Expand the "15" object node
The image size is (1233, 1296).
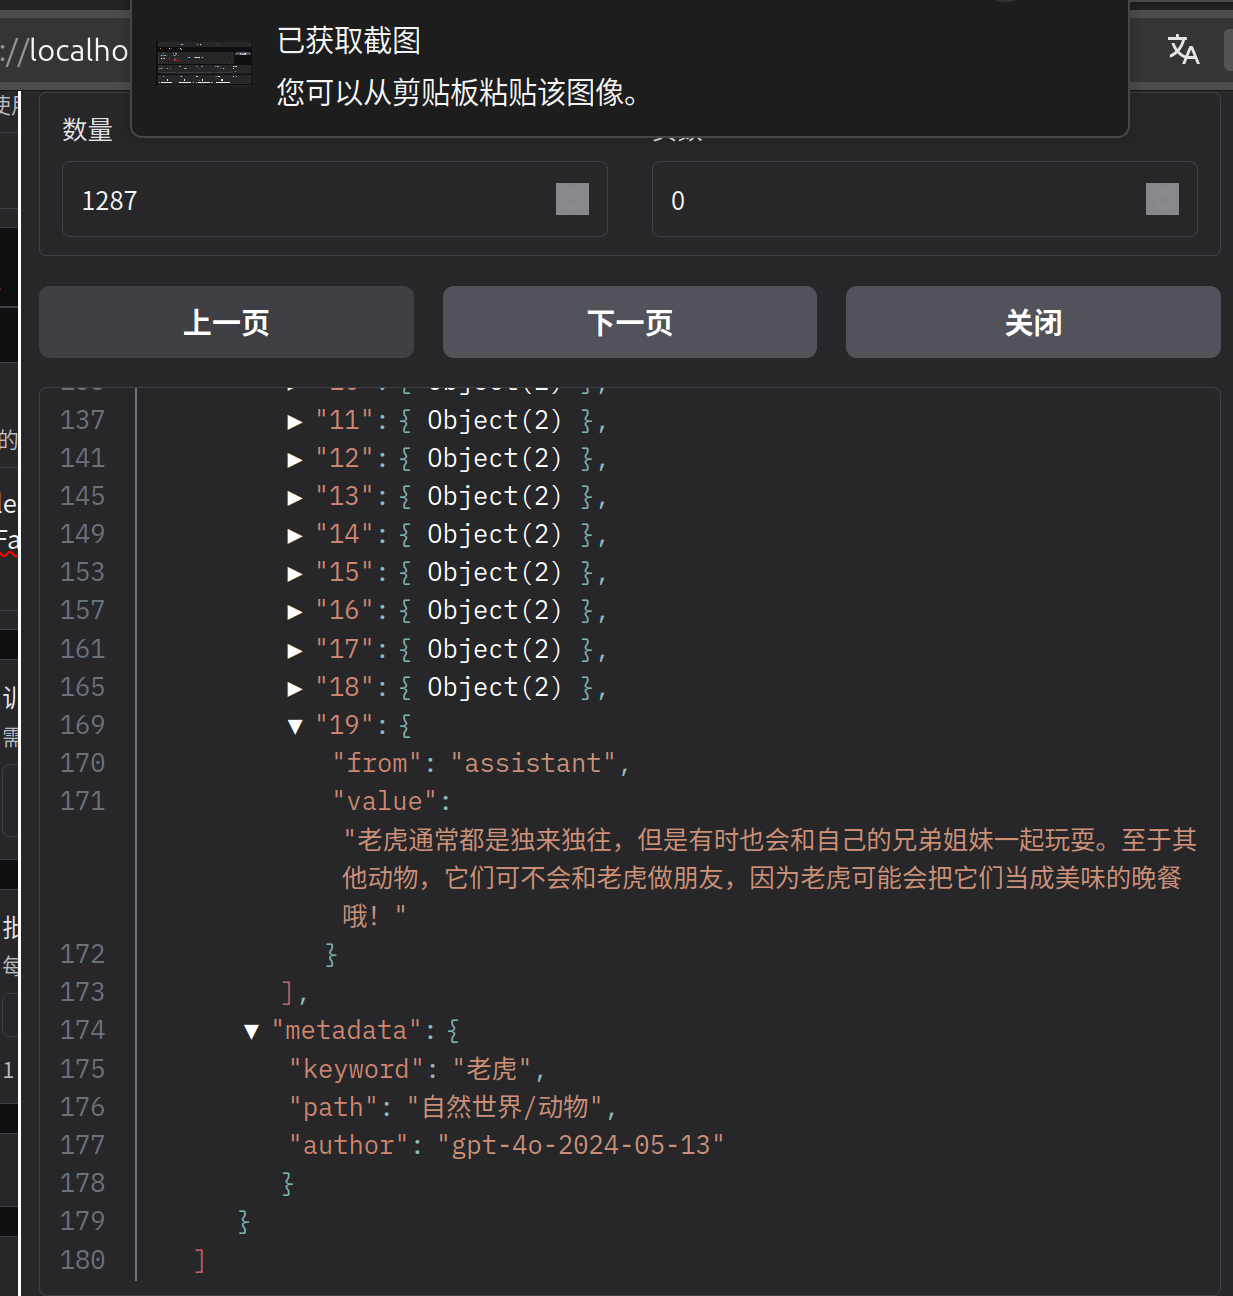295,574
